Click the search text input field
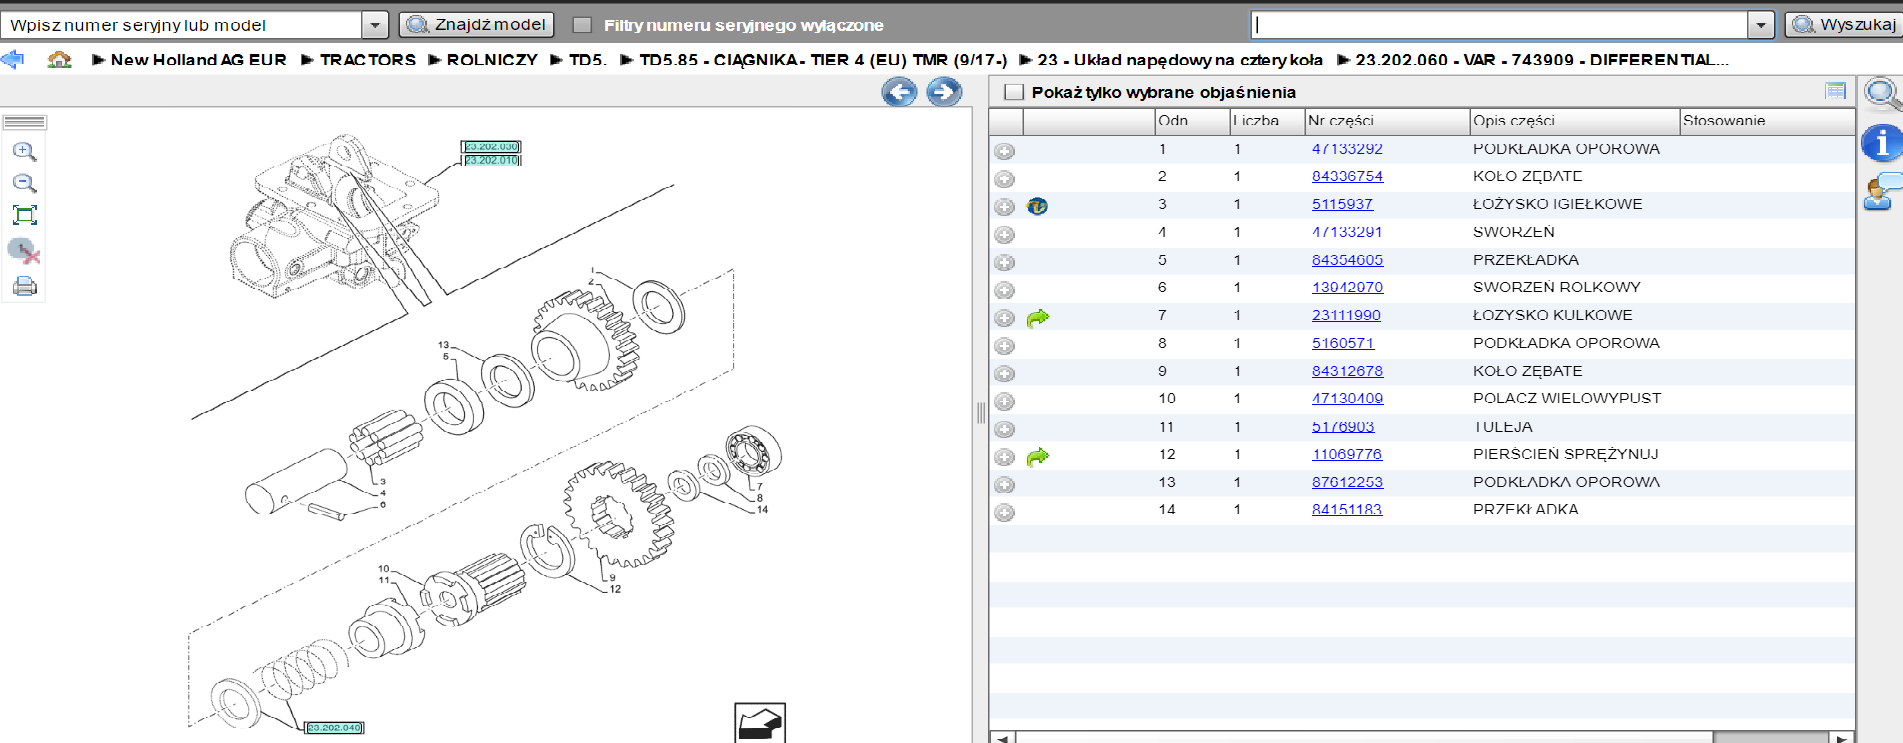The height and width of the screenshot is (743, 1903). [1498, 25]
